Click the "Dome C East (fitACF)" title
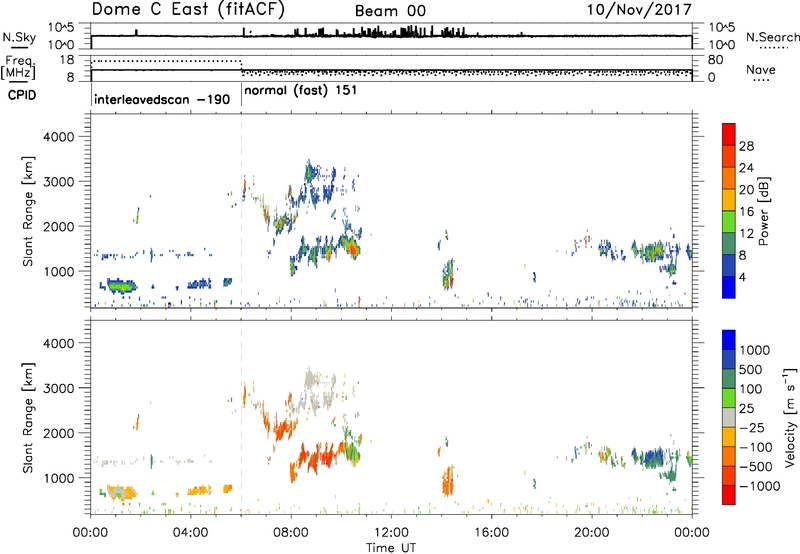This screenshot has width=800, height=554. tap(188, 10)
